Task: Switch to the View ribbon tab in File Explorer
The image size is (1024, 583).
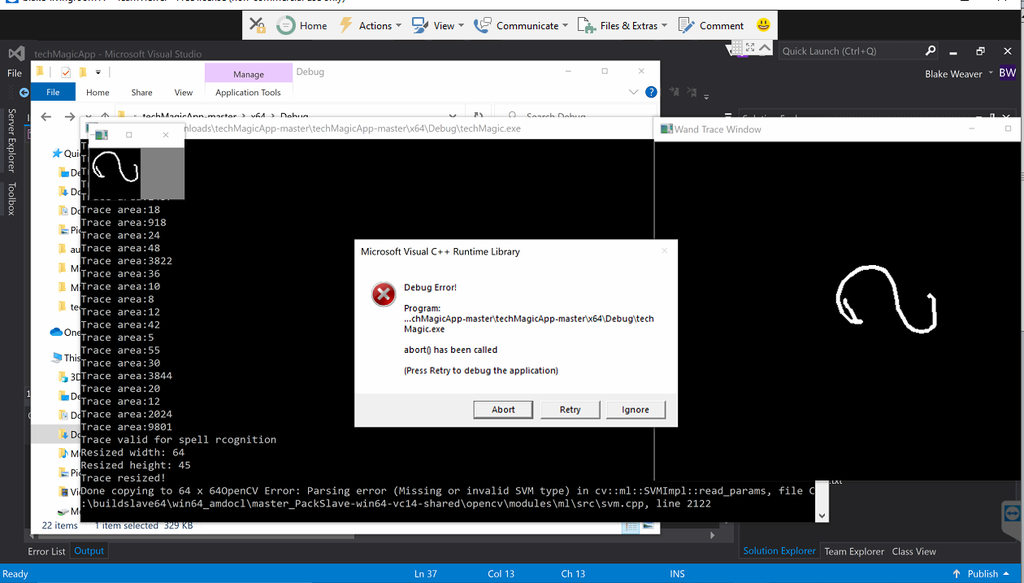Action: coord(184,92)
